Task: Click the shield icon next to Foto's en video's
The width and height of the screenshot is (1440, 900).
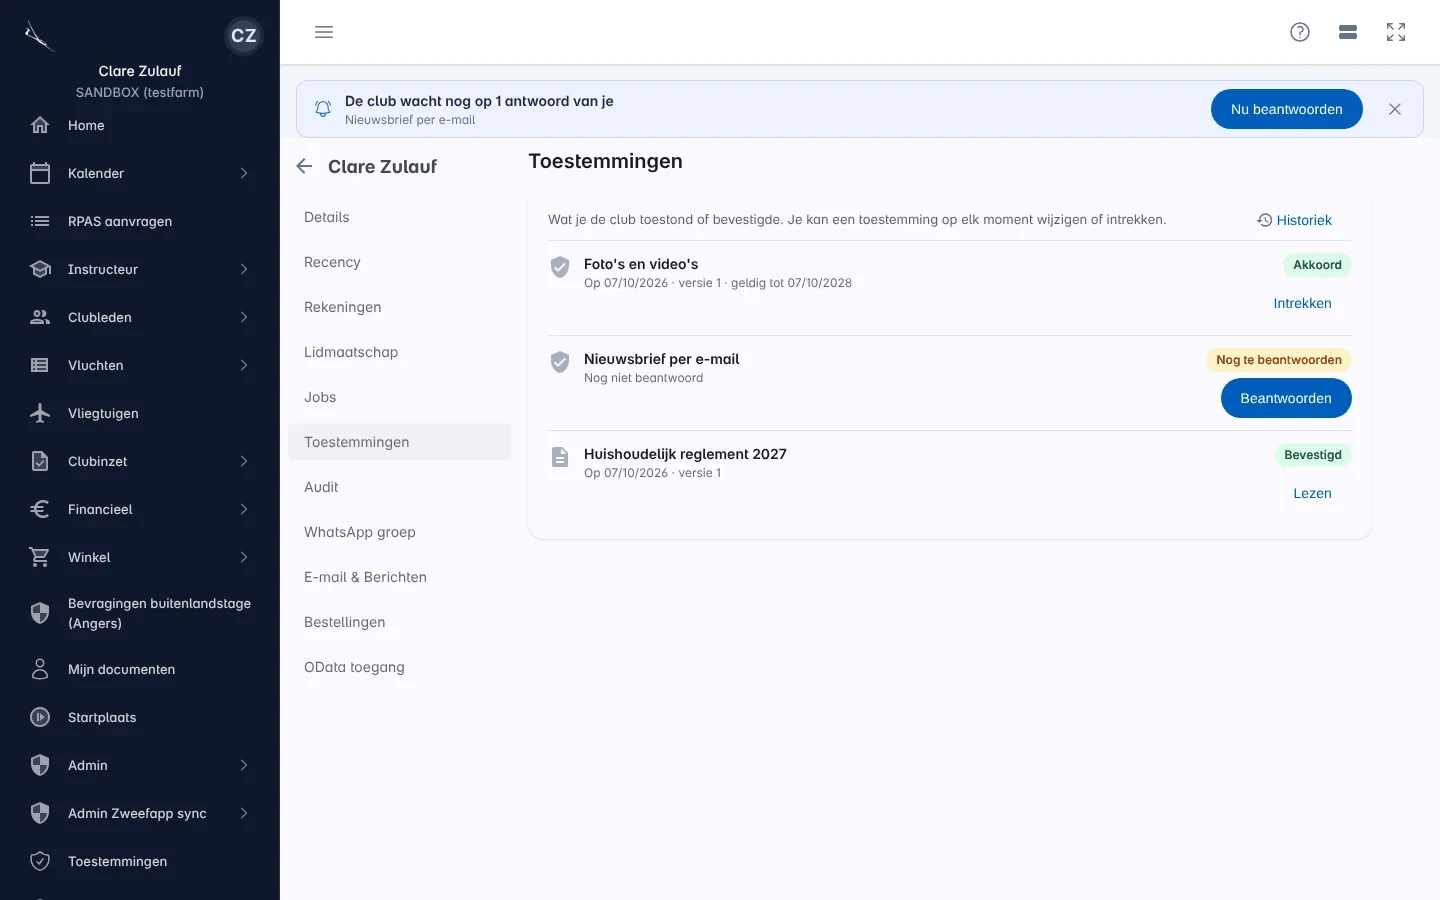Action: tap(560, 266)
